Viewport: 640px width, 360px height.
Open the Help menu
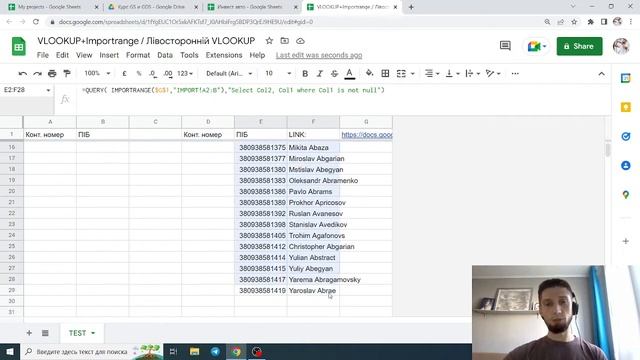pos(257,55)
